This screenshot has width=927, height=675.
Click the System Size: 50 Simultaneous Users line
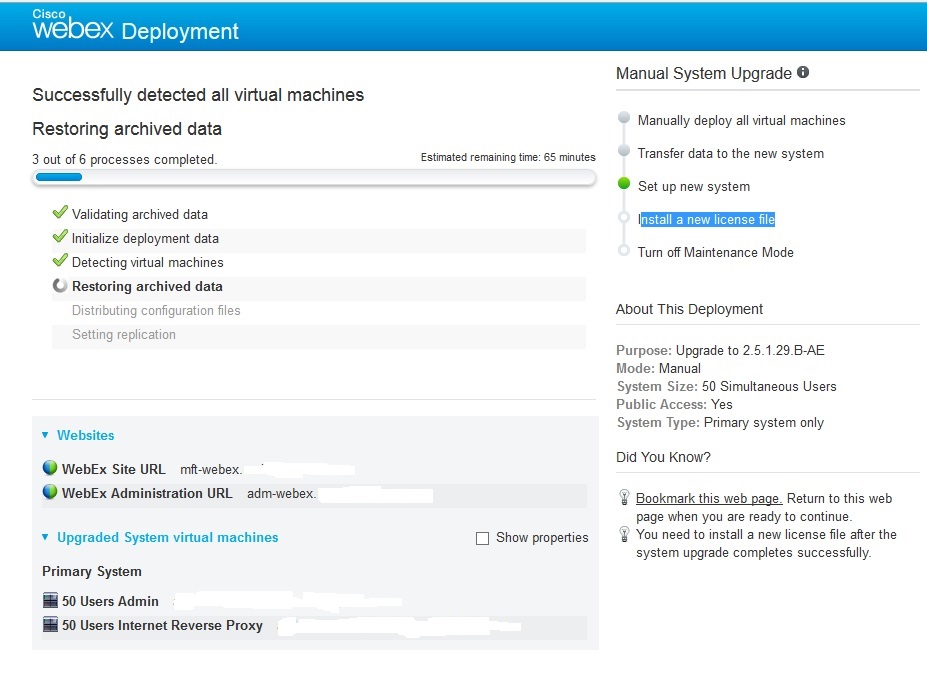(x=727, y=387)
